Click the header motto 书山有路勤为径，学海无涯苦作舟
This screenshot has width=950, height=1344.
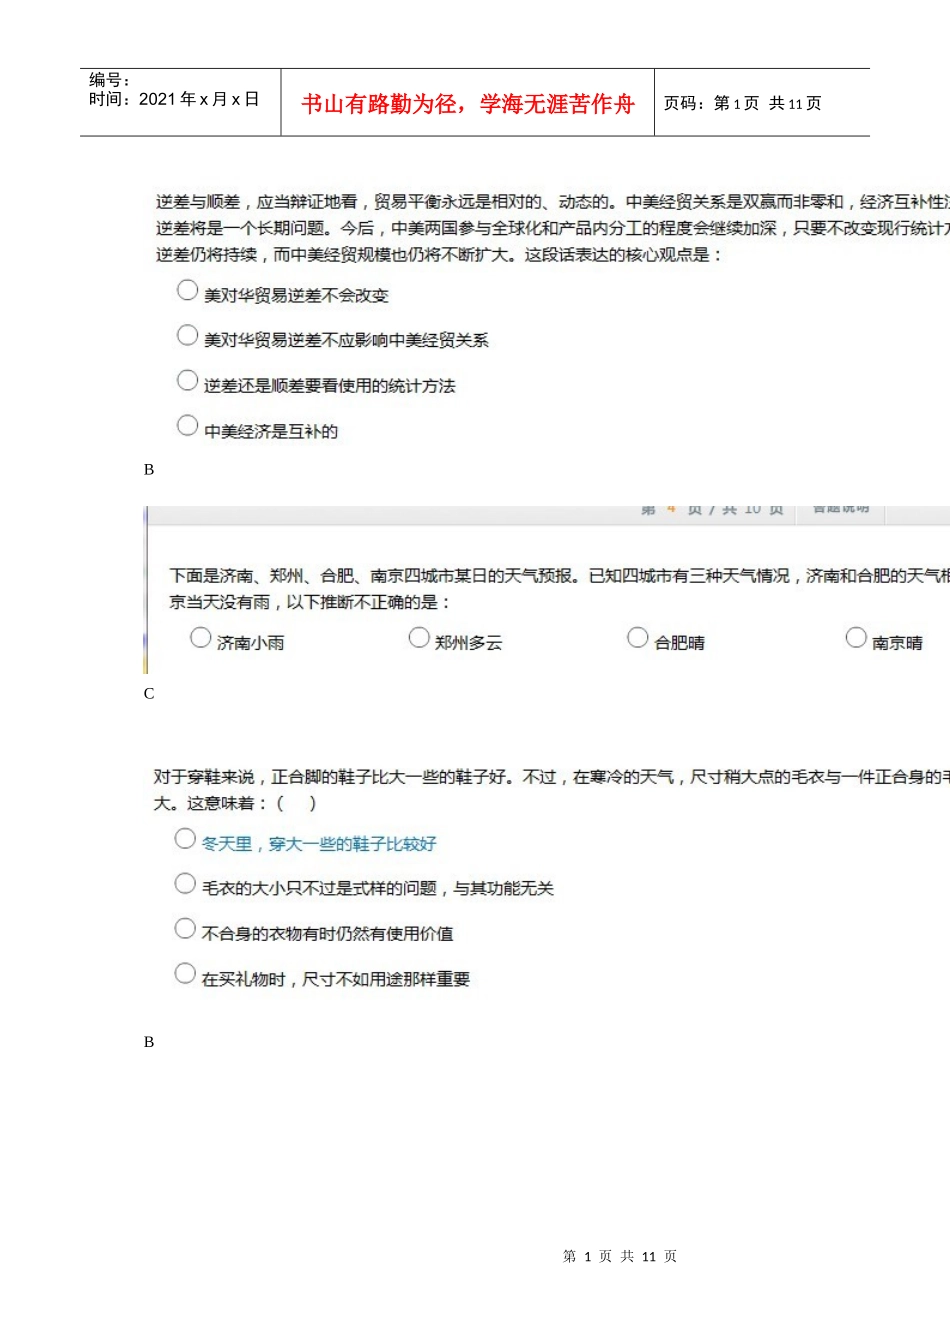coord(468,104)
